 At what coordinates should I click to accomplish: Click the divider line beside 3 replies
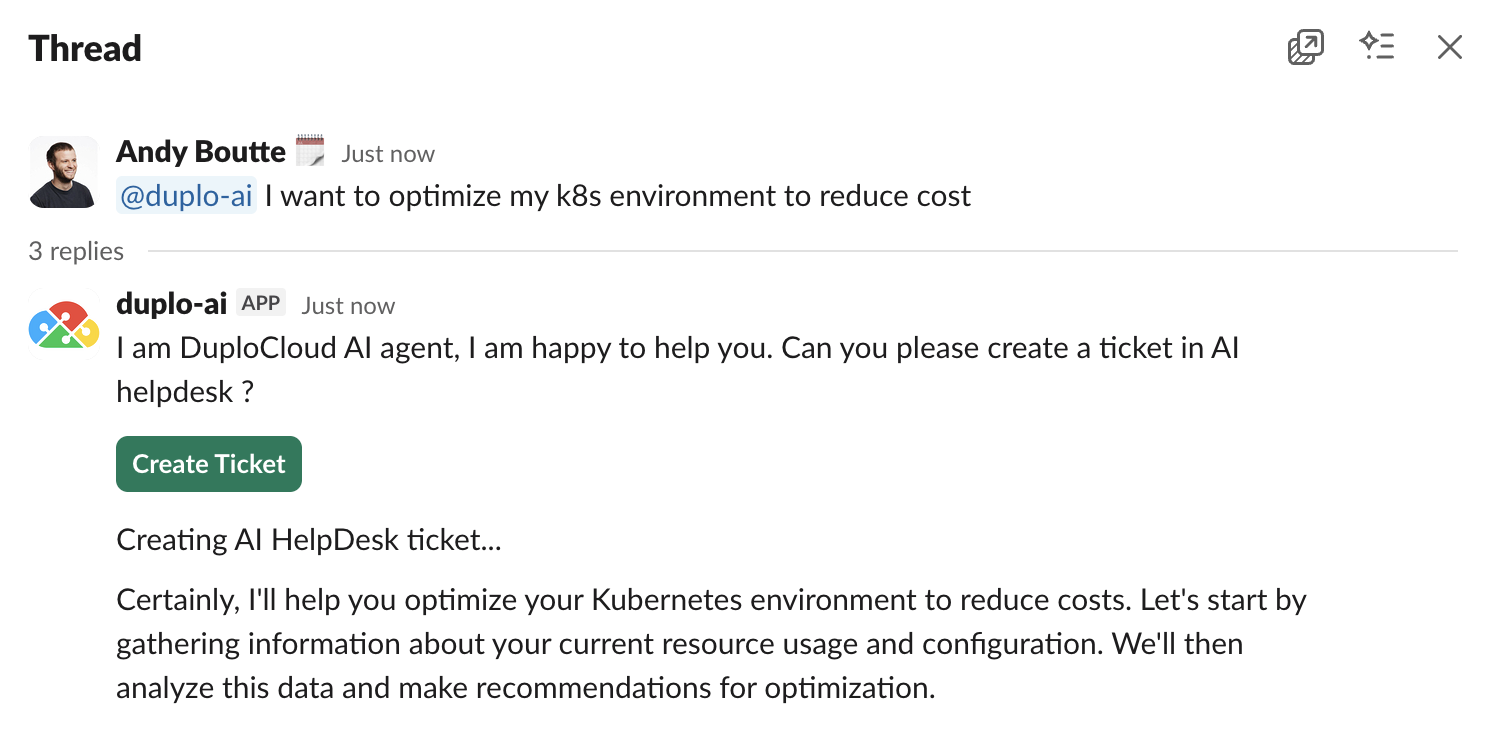click(x=800, y=249)
